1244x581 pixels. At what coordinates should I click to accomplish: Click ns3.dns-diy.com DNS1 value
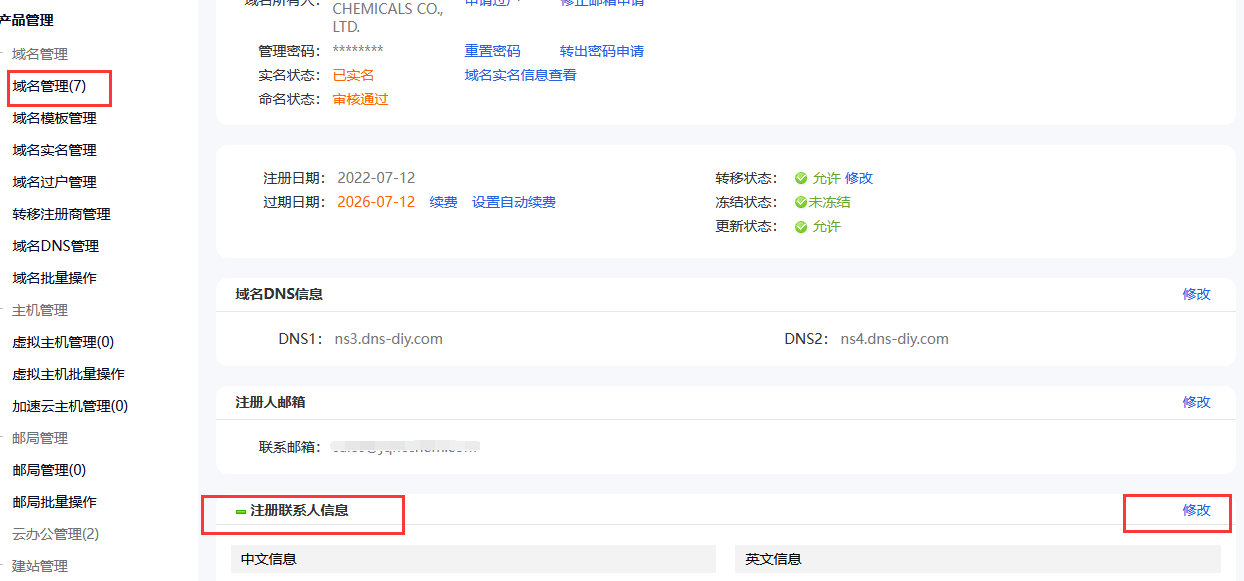pyautogui.click(x=388, y=339)
